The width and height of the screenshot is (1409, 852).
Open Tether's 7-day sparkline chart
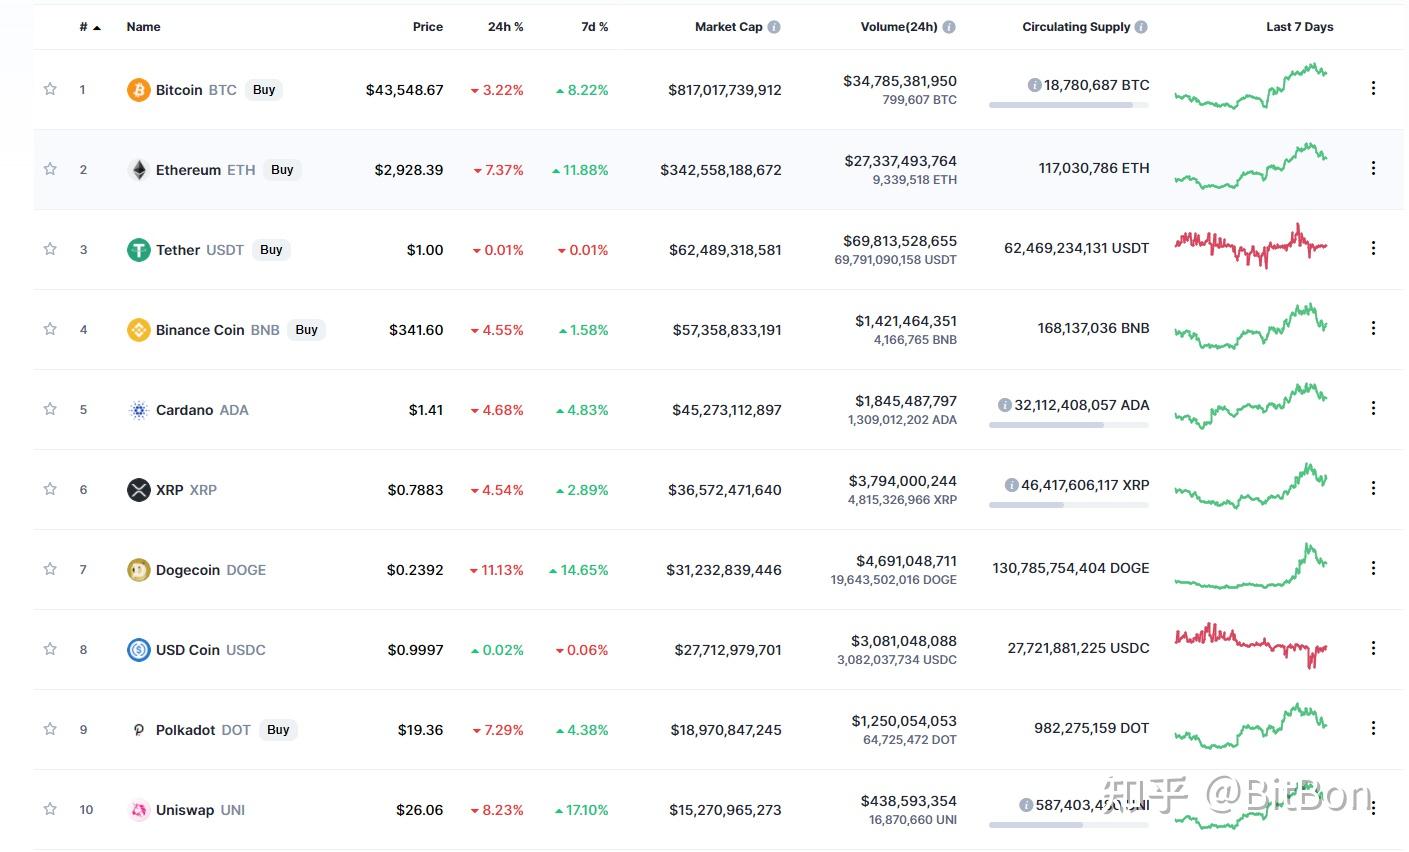(x=1250, y=246)
